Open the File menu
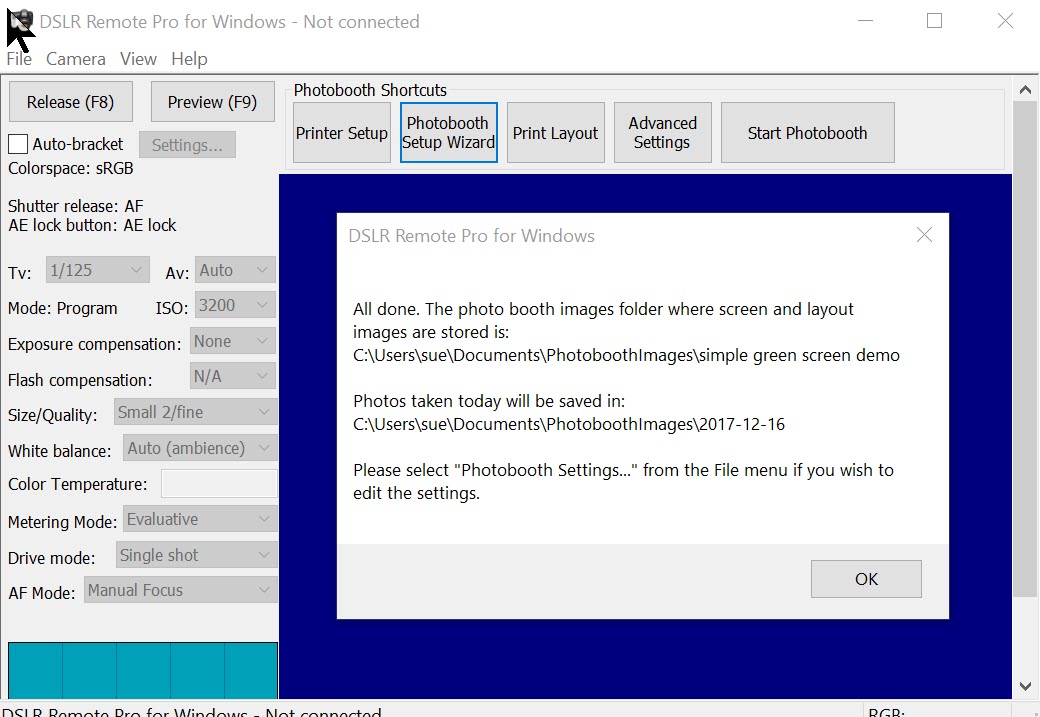This screenshot has height=717, width=1040. [x=19, y=59]
